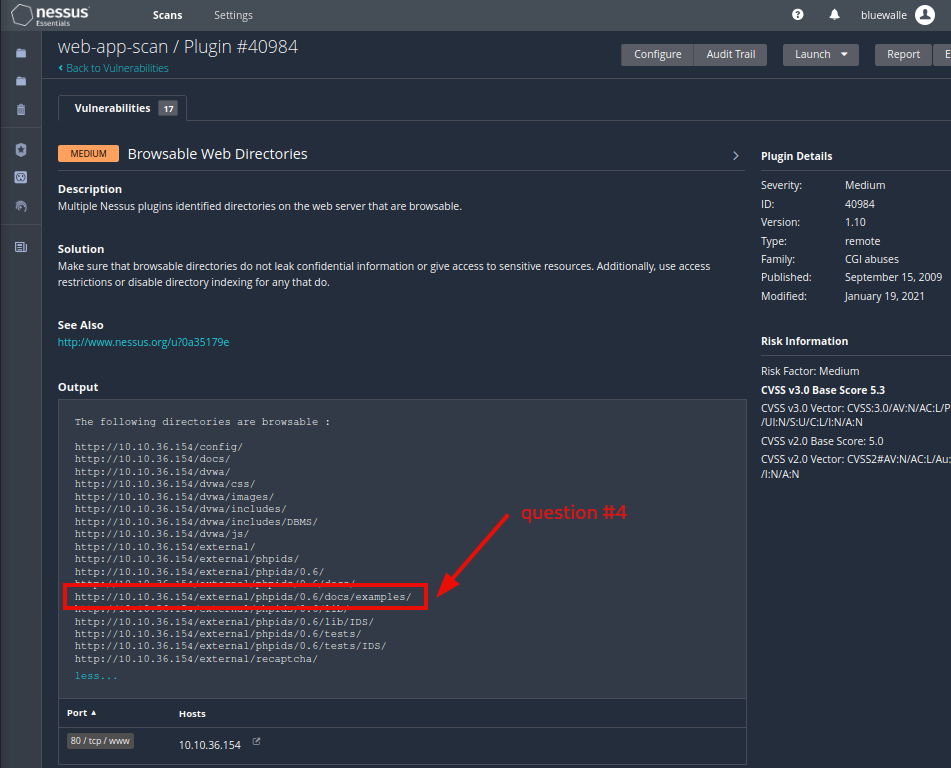Select the Policies shield icon
Screen dimensions: 951x768
pyautogui.click(x=20, y=150)
